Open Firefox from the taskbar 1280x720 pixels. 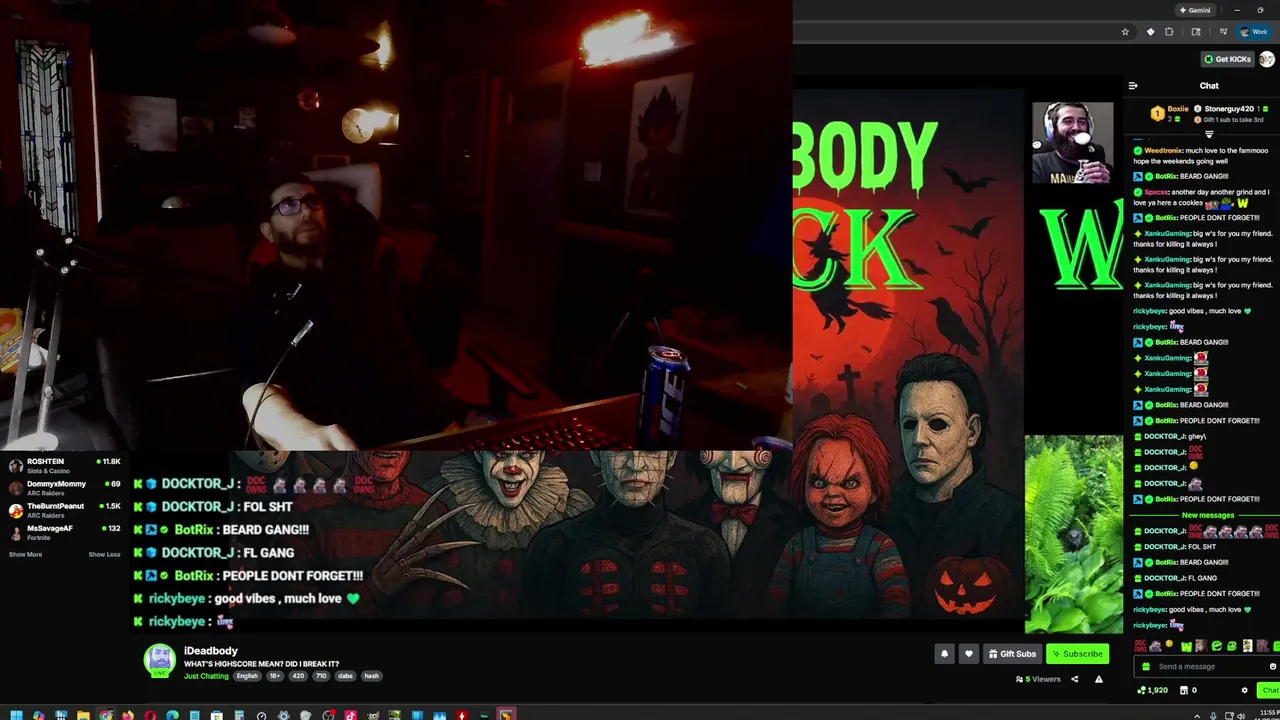tap(128, 715)
